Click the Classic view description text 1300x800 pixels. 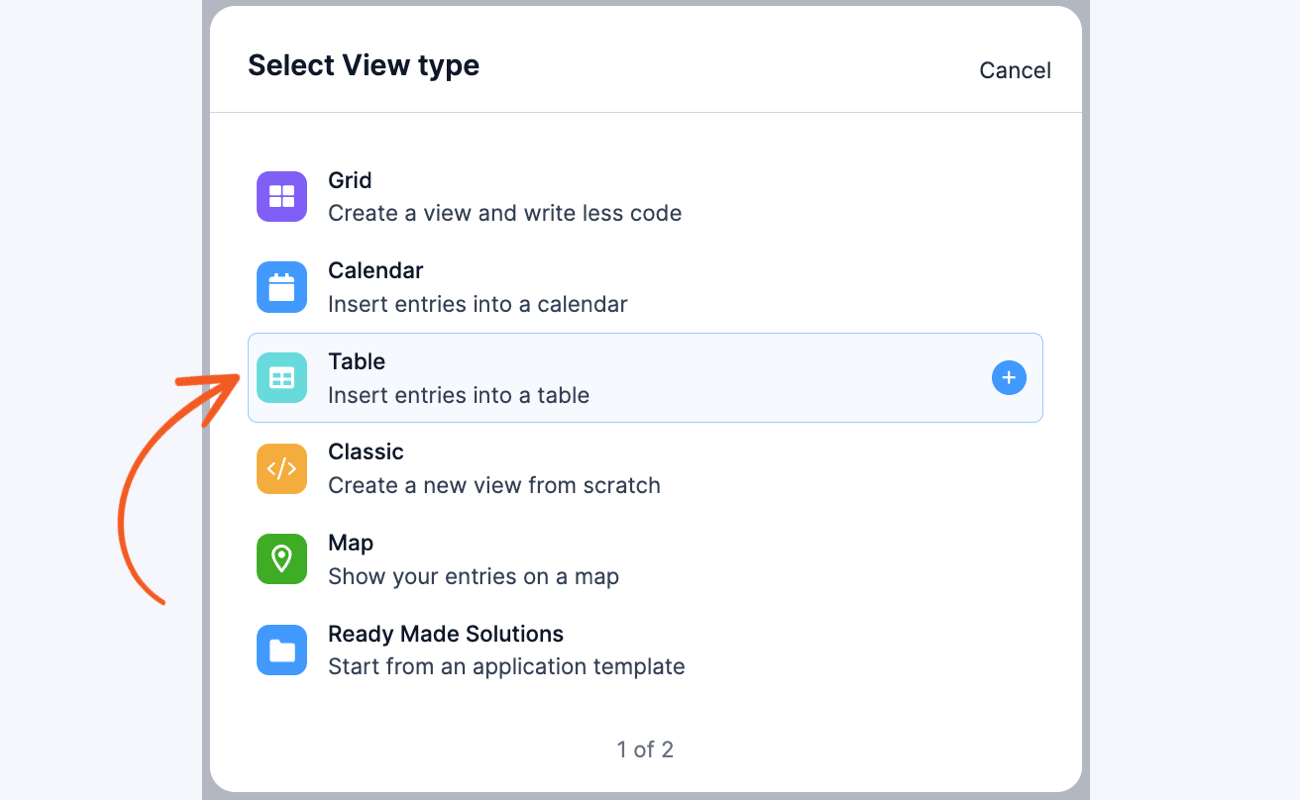494,485
